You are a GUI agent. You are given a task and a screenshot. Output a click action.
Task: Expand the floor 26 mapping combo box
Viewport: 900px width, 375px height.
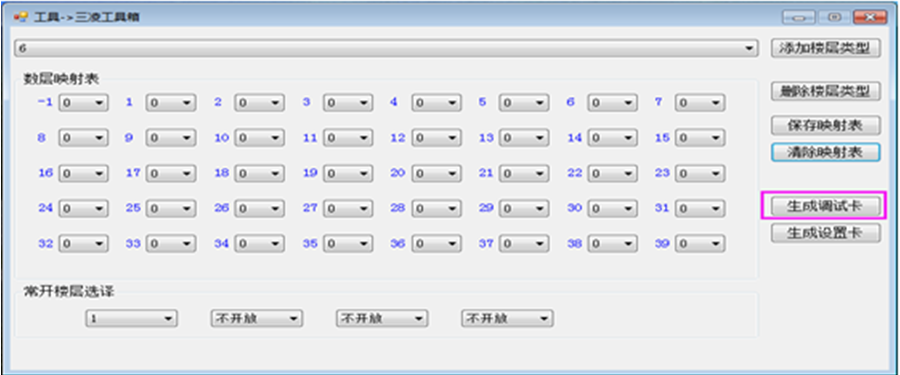pyautogui.click(x=260, y=209)
